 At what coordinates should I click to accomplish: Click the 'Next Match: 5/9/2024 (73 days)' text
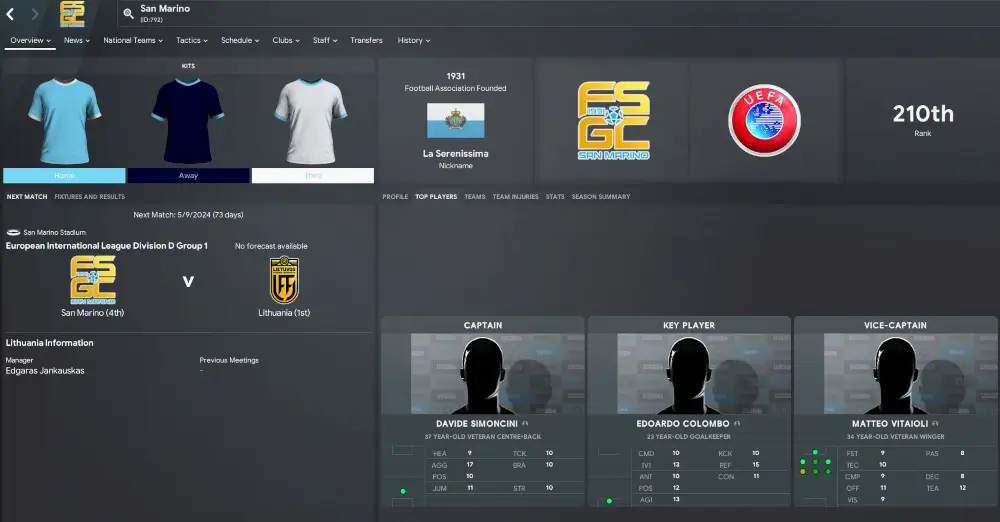pos(188,215)
